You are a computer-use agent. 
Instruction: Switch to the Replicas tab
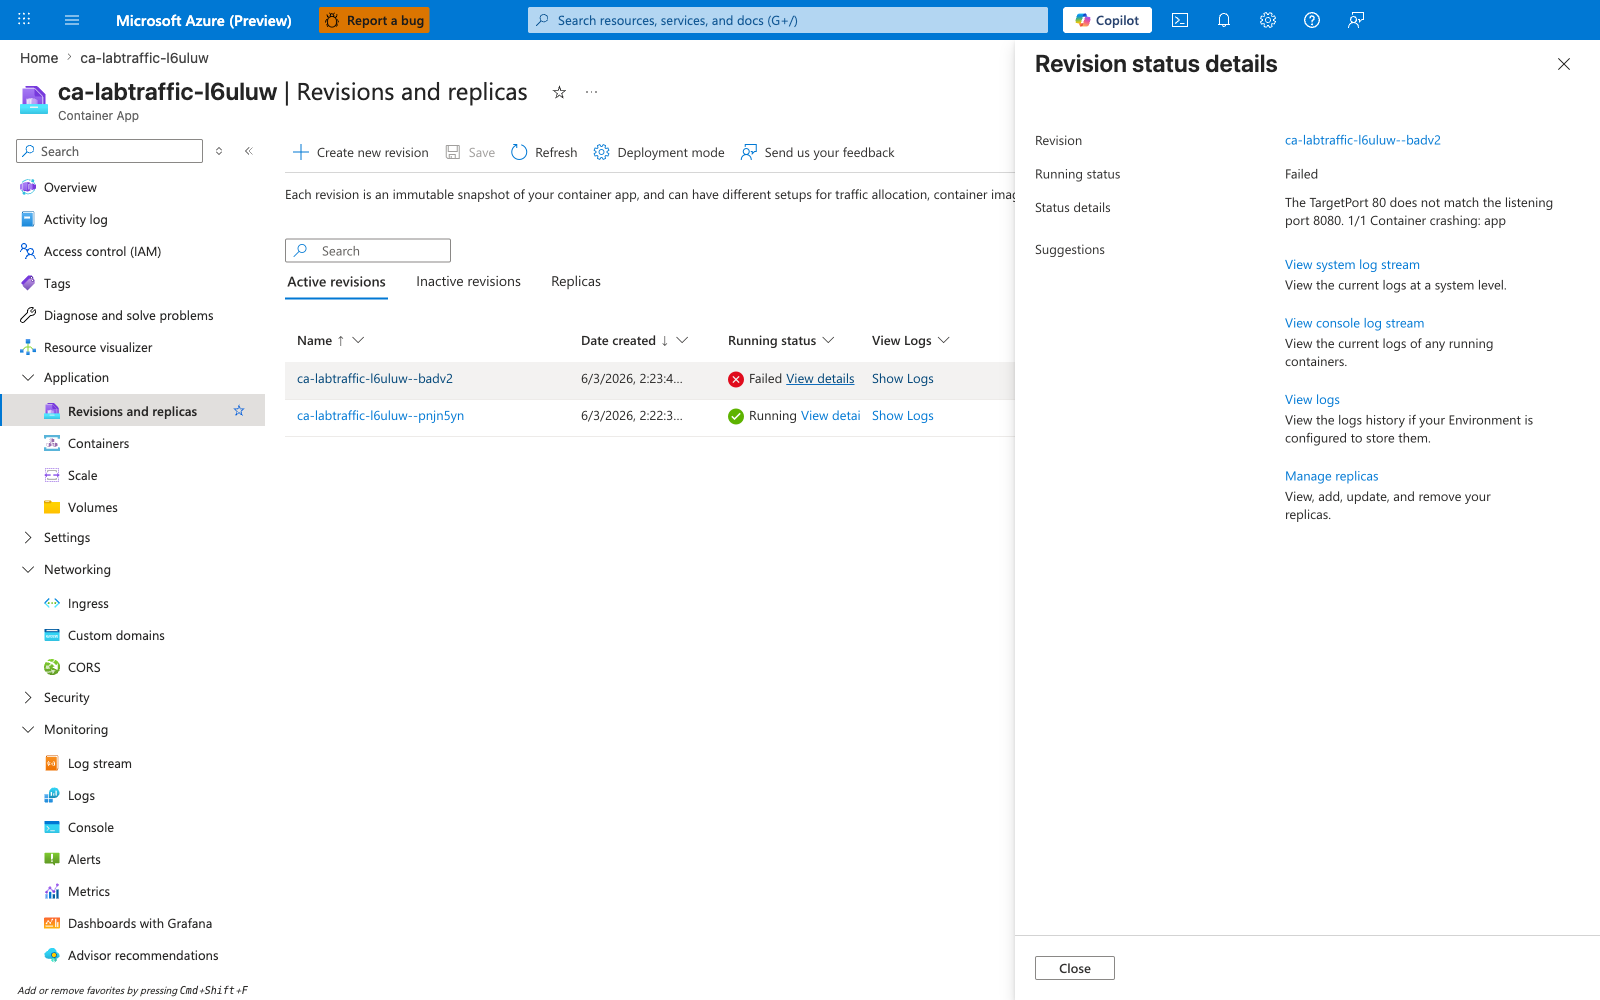[x=576, y=282]
